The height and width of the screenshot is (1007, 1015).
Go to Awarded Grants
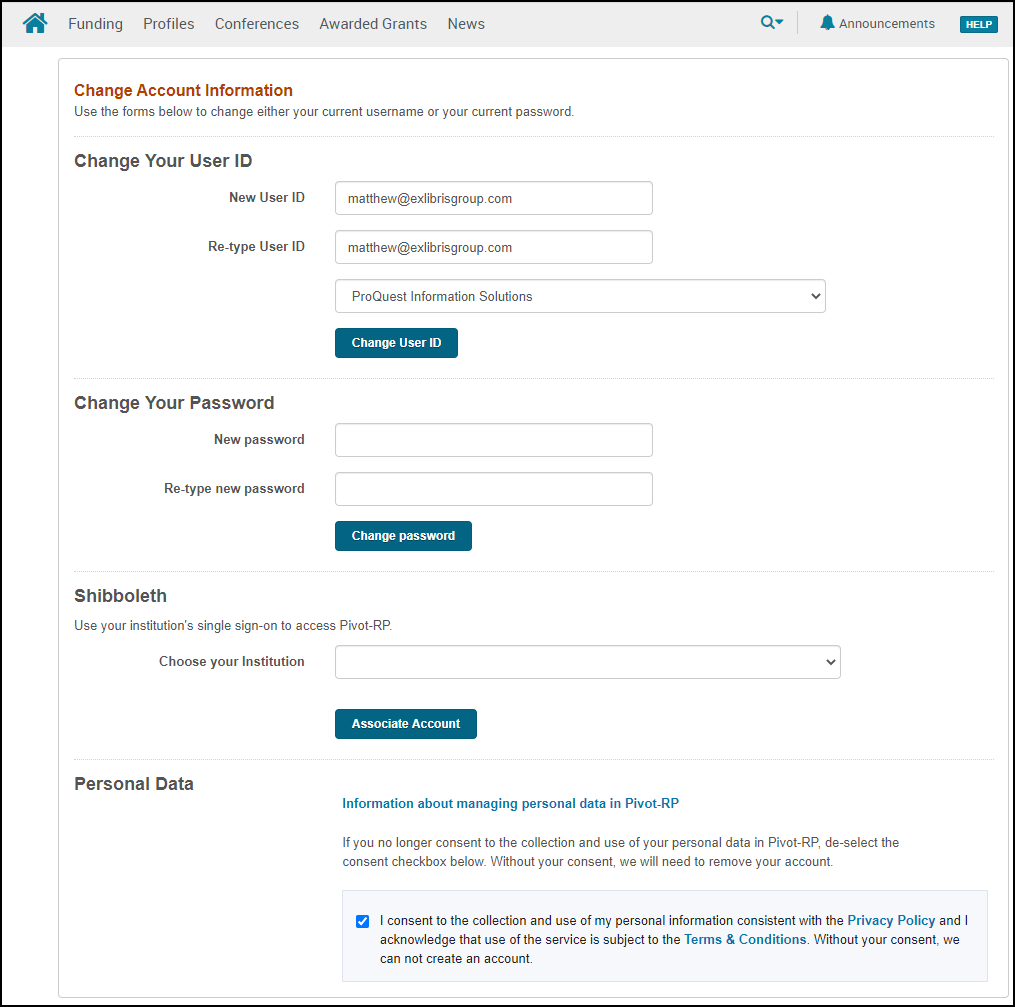[x=373, y=24]
